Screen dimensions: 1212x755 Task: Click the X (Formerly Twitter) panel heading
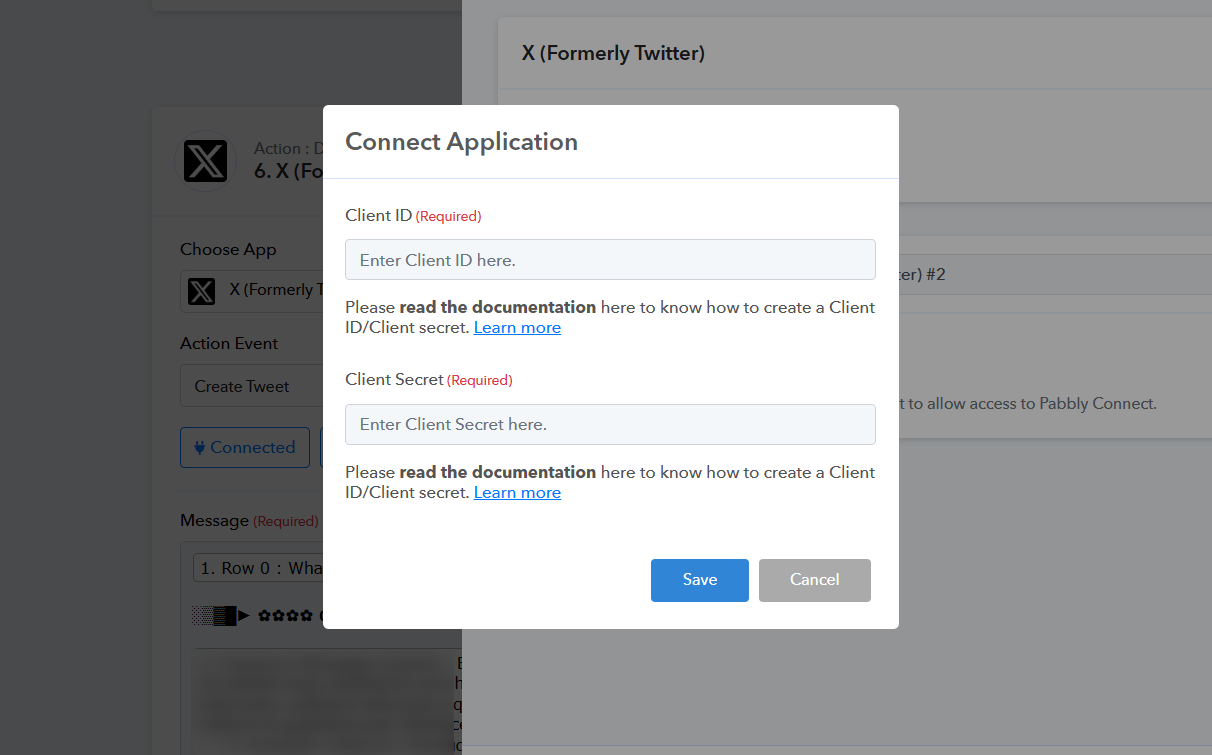[613, 53]
